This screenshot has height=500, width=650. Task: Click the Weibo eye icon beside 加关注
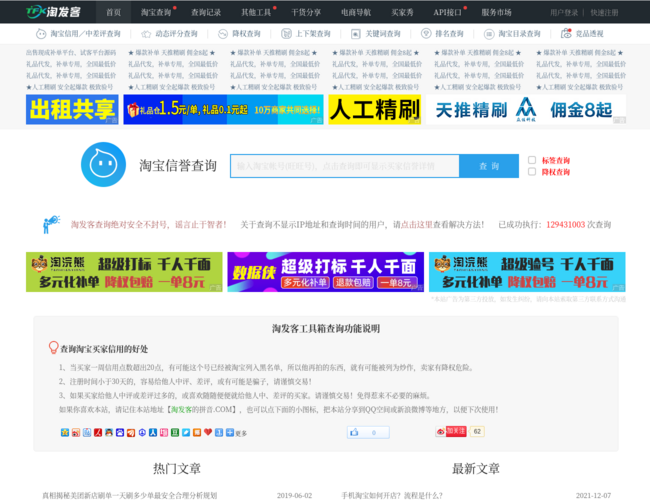click(440, 432)
